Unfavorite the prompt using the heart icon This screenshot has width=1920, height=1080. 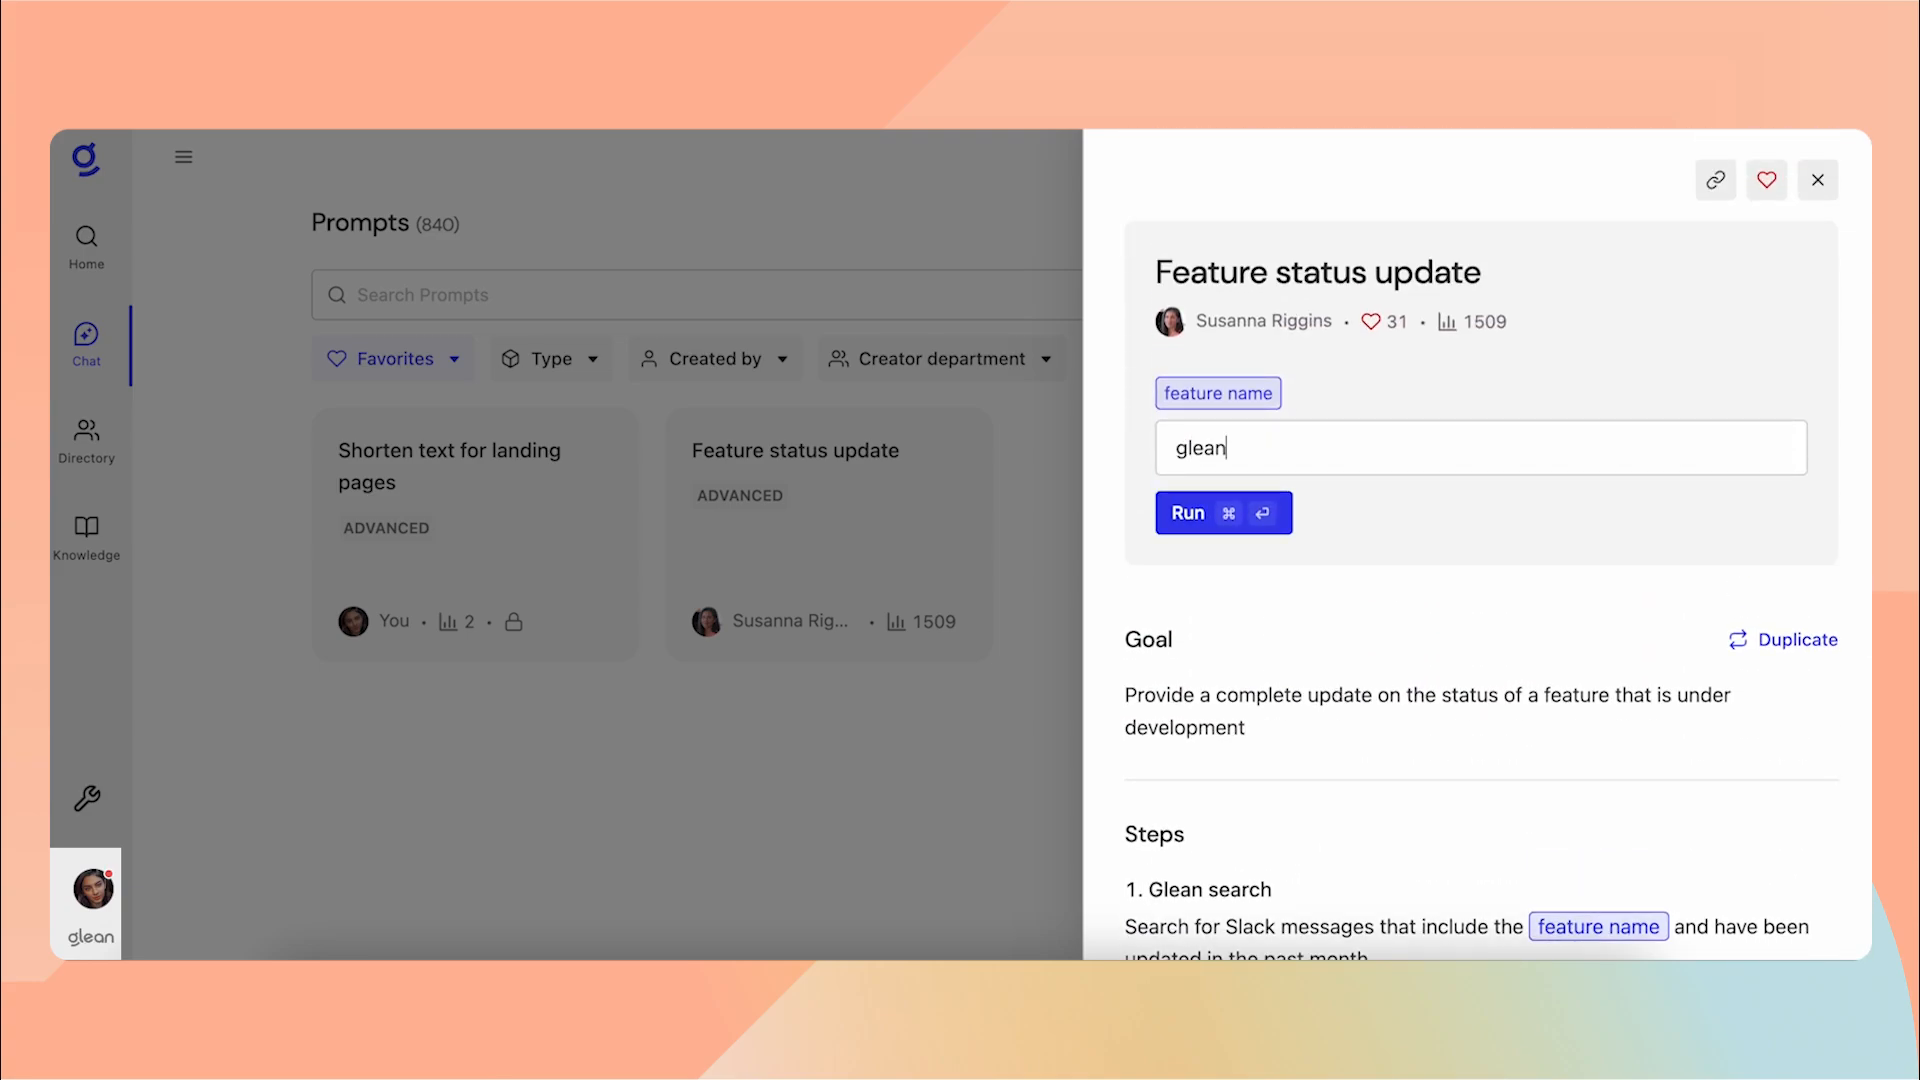(x=1767, y=180)
